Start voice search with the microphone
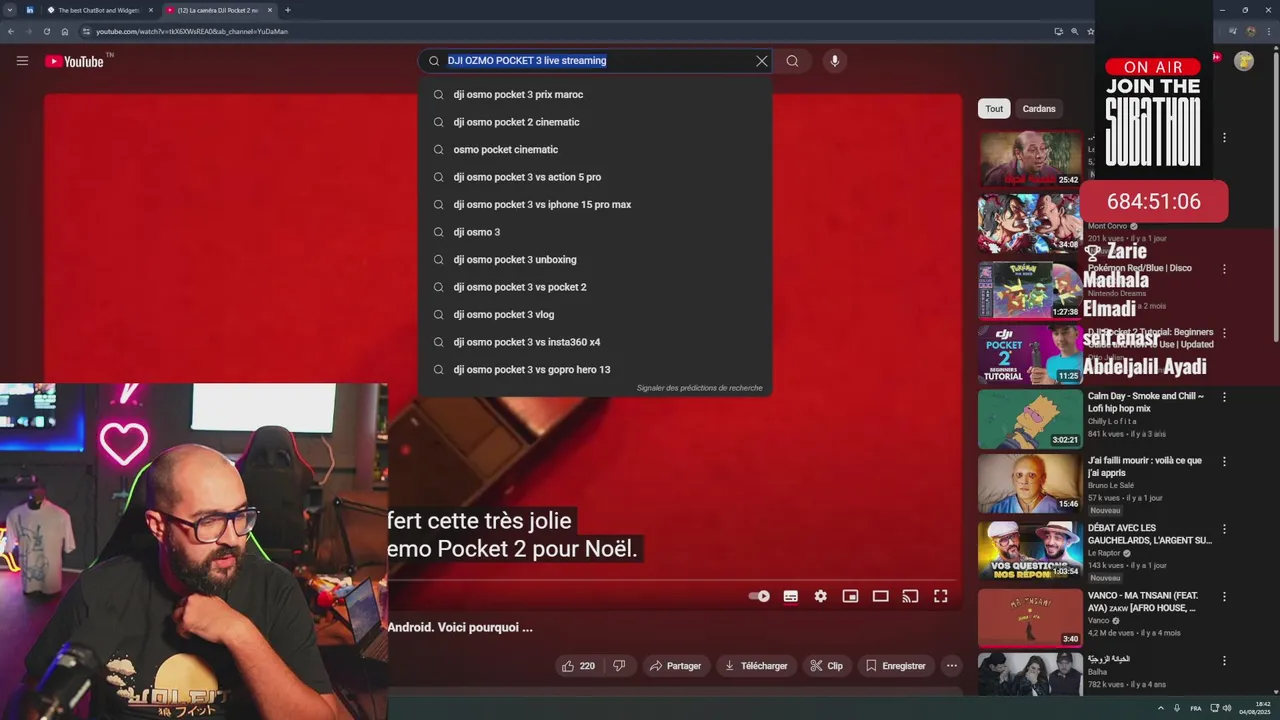This screenshot has width=1280, height=720. coord(835,61)
